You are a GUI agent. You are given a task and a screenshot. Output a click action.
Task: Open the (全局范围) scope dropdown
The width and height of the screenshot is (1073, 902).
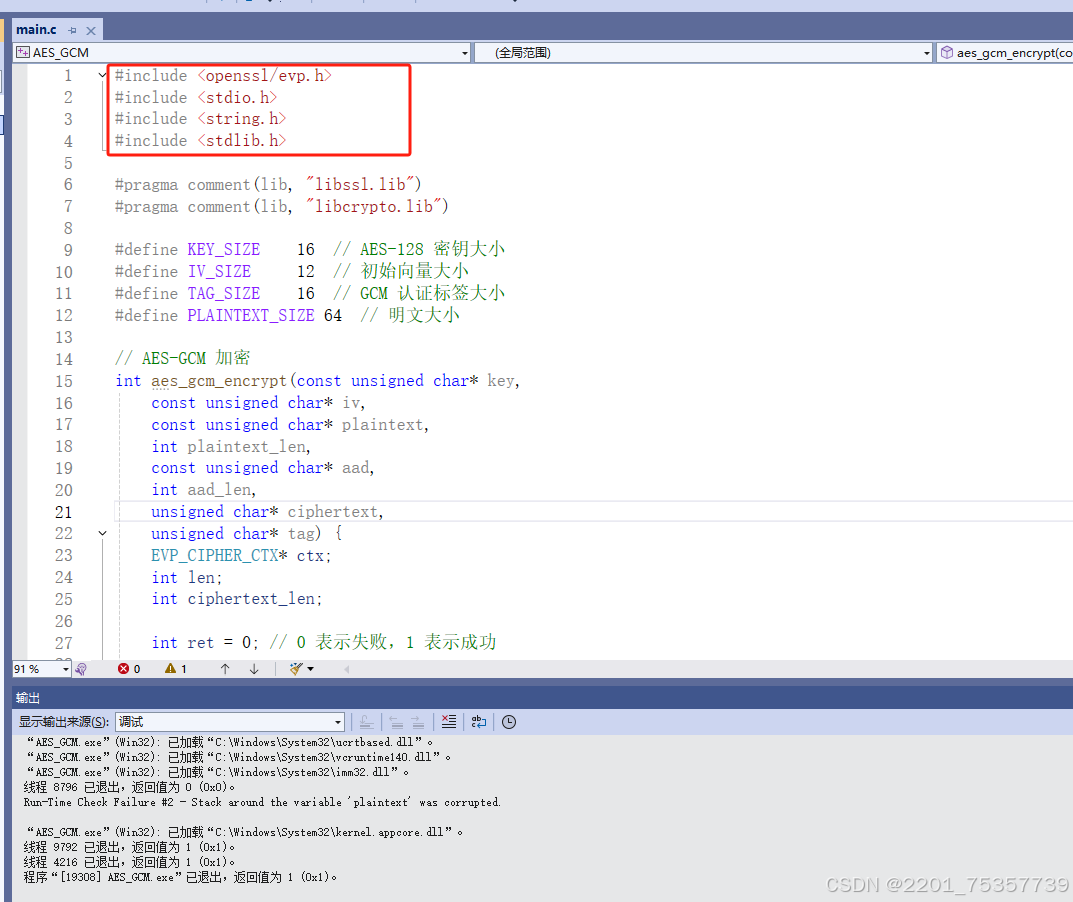(x=925, y=52)
